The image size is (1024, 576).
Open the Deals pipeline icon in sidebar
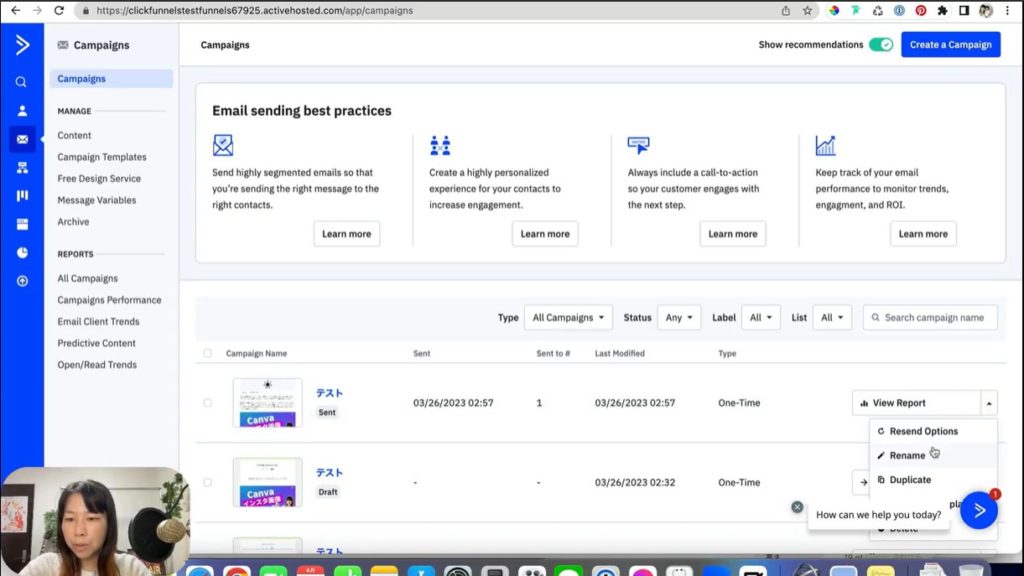point(21,196)
